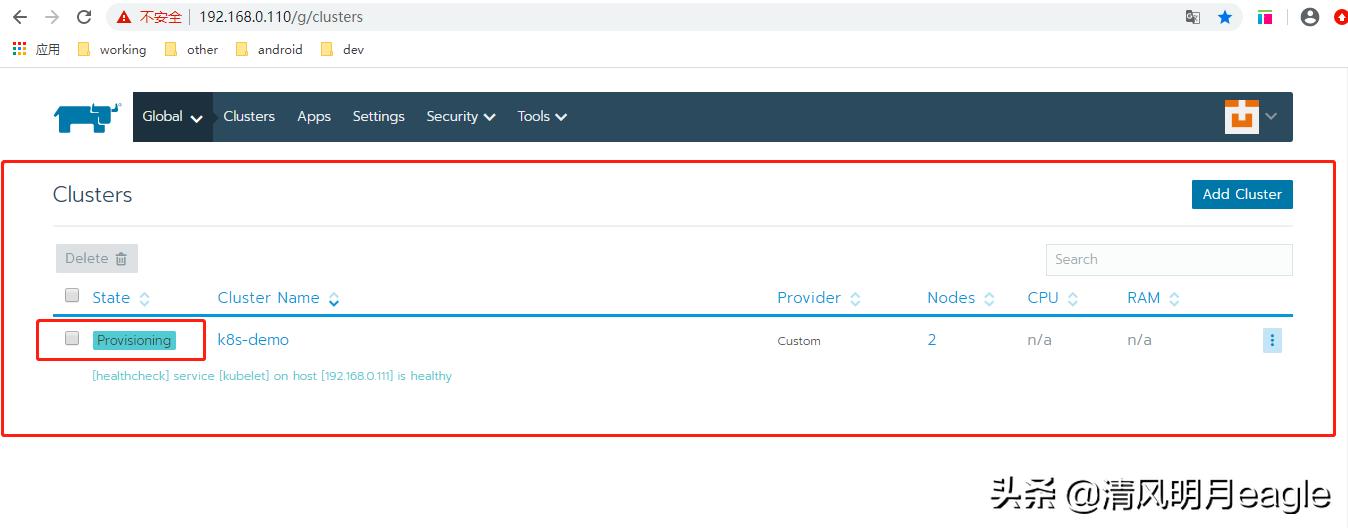
Task: Open the user avatar menu in Rancher
Action: point(1252,116)
